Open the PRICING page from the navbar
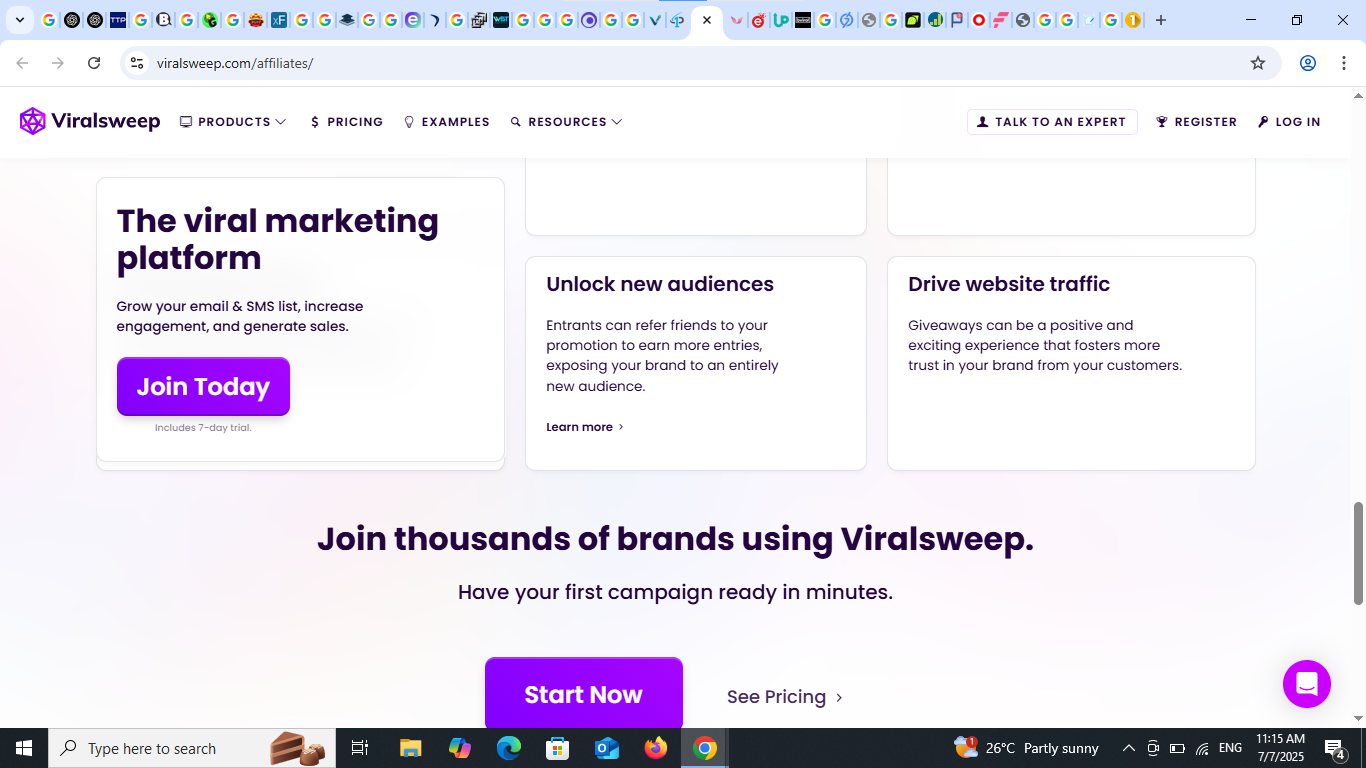 [347, 122]
